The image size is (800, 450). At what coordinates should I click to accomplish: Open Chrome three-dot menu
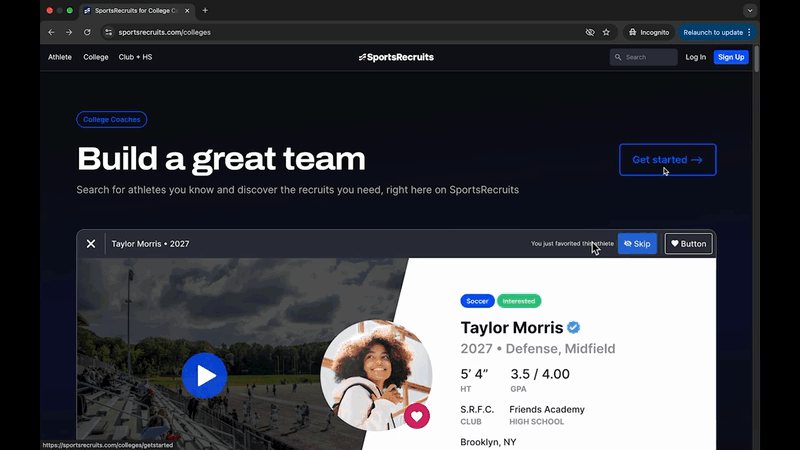tap(749, 32)
